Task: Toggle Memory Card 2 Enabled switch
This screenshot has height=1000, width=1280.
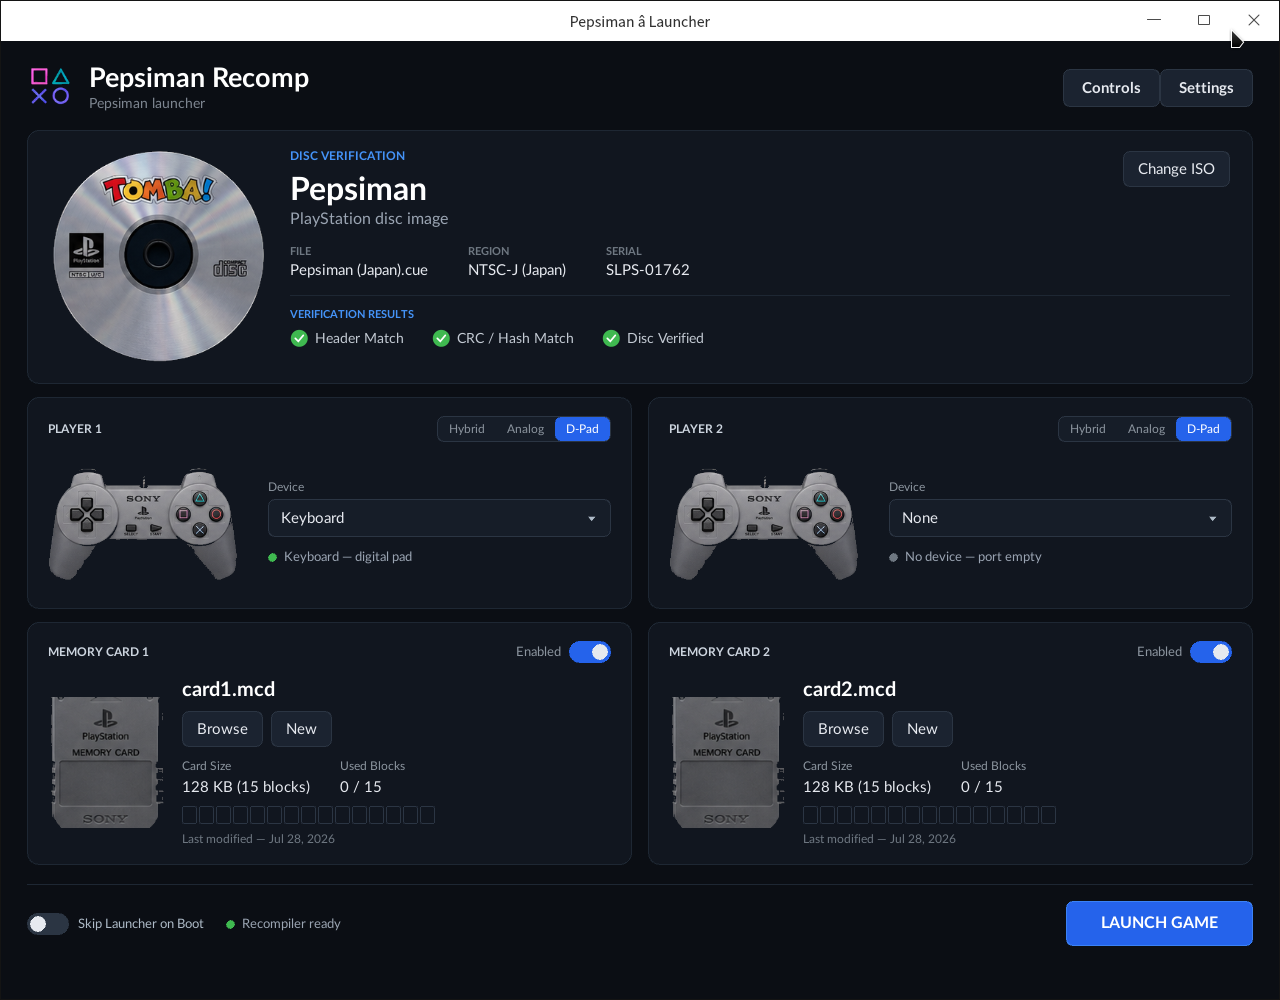Action: (x=1211, y=652)
